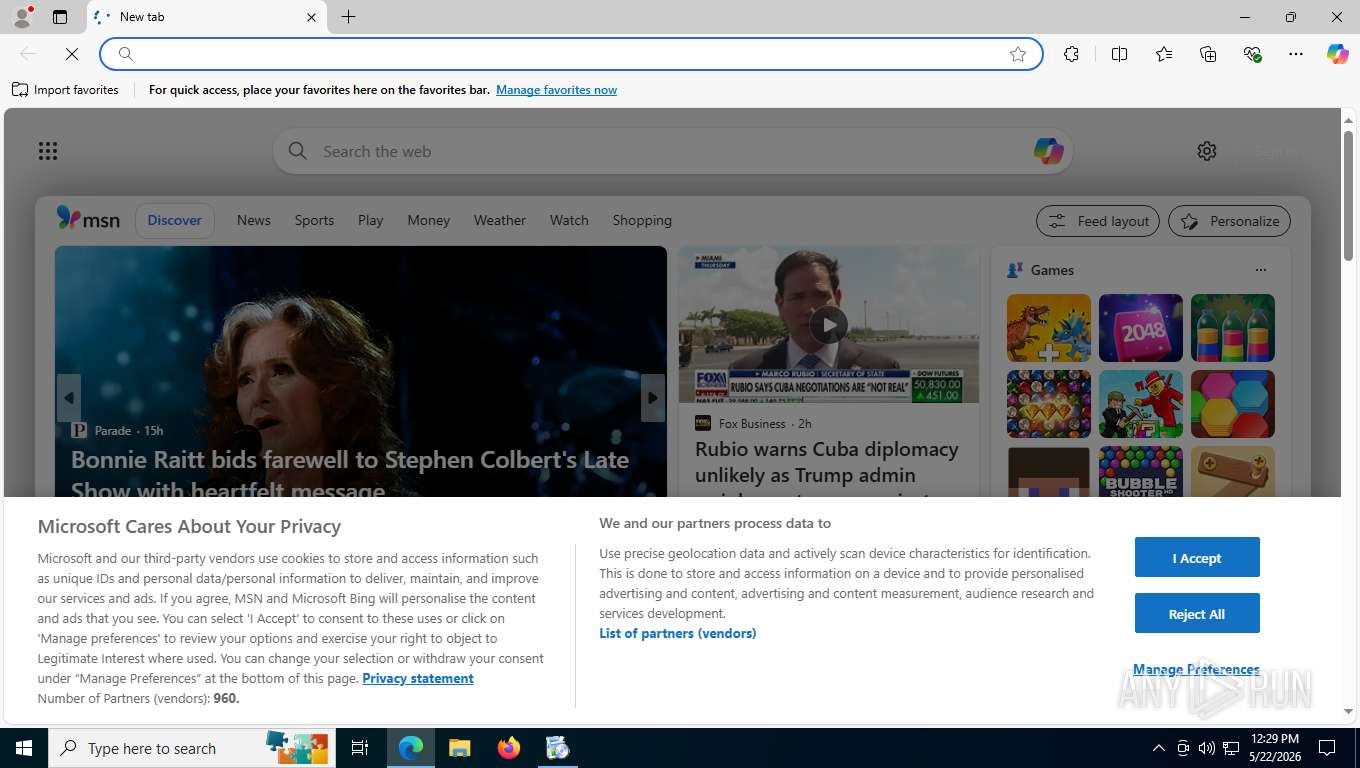Open the Shopping tab
Screen dimensions: 1360x768
[x=642, y=220]
